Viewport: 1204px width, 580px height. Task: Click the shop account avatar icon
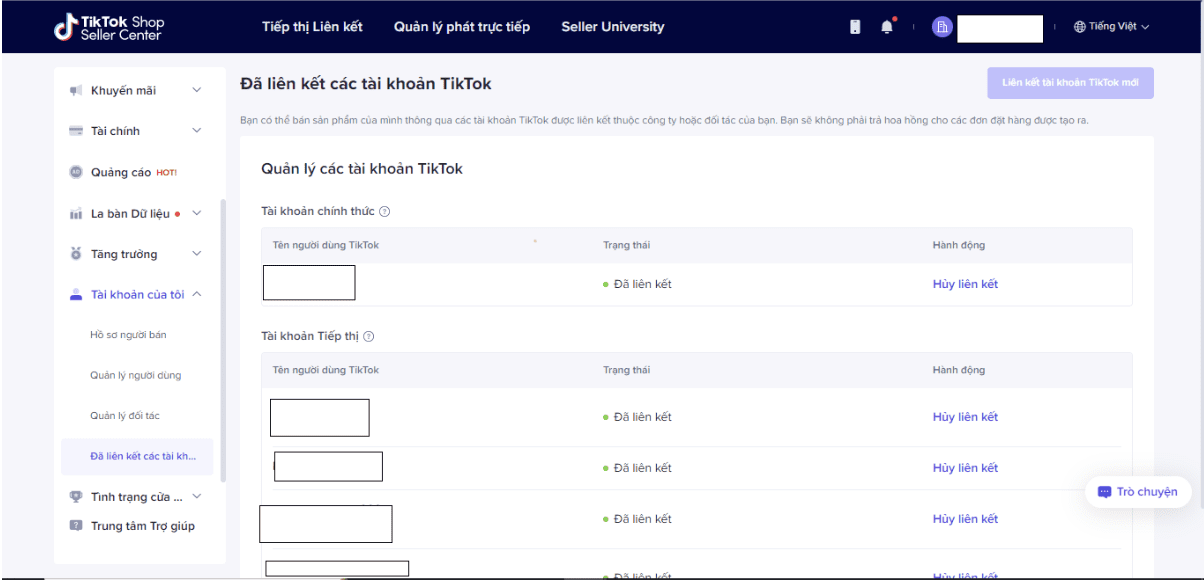point(941,27)
